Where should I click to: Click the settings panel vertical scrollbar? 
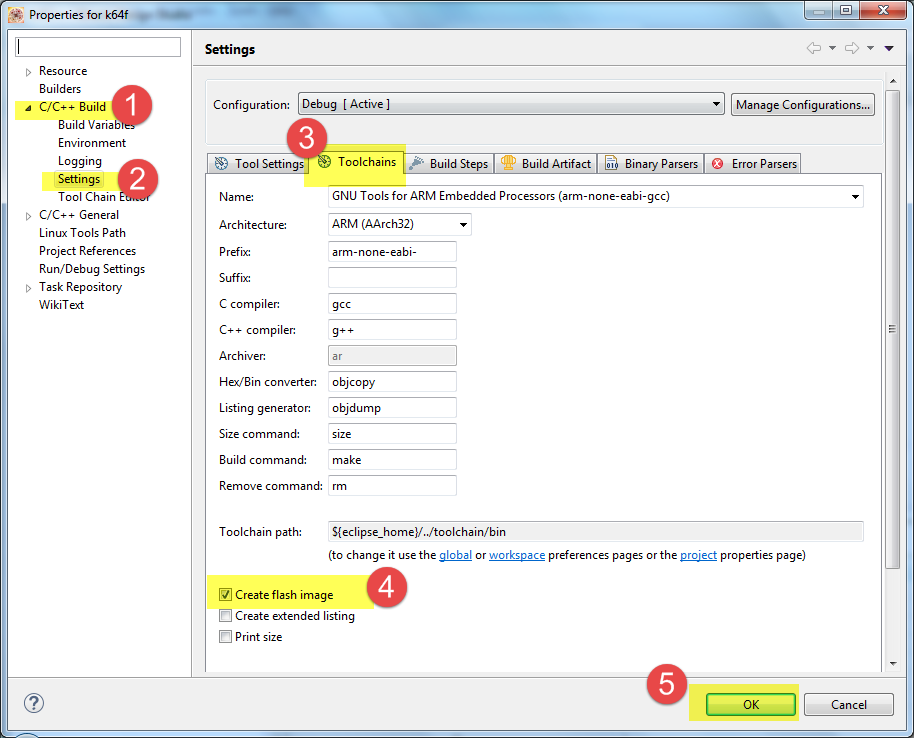pos(892,329)
